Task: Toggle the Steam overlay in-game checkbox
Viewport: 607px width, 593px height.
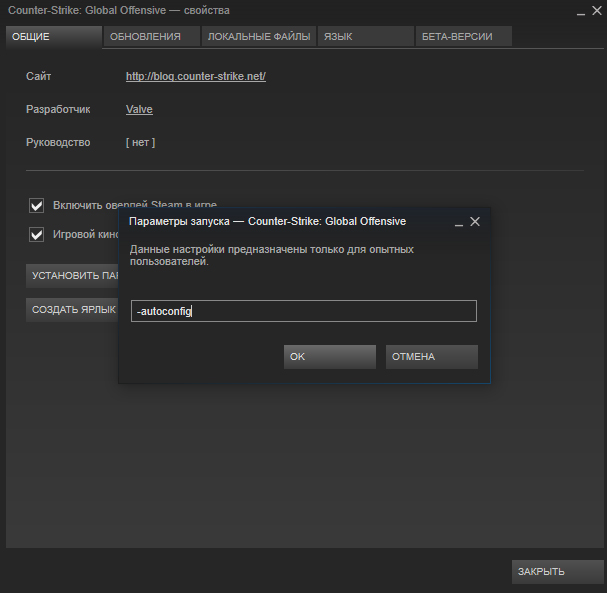Action: click(36, 206)
